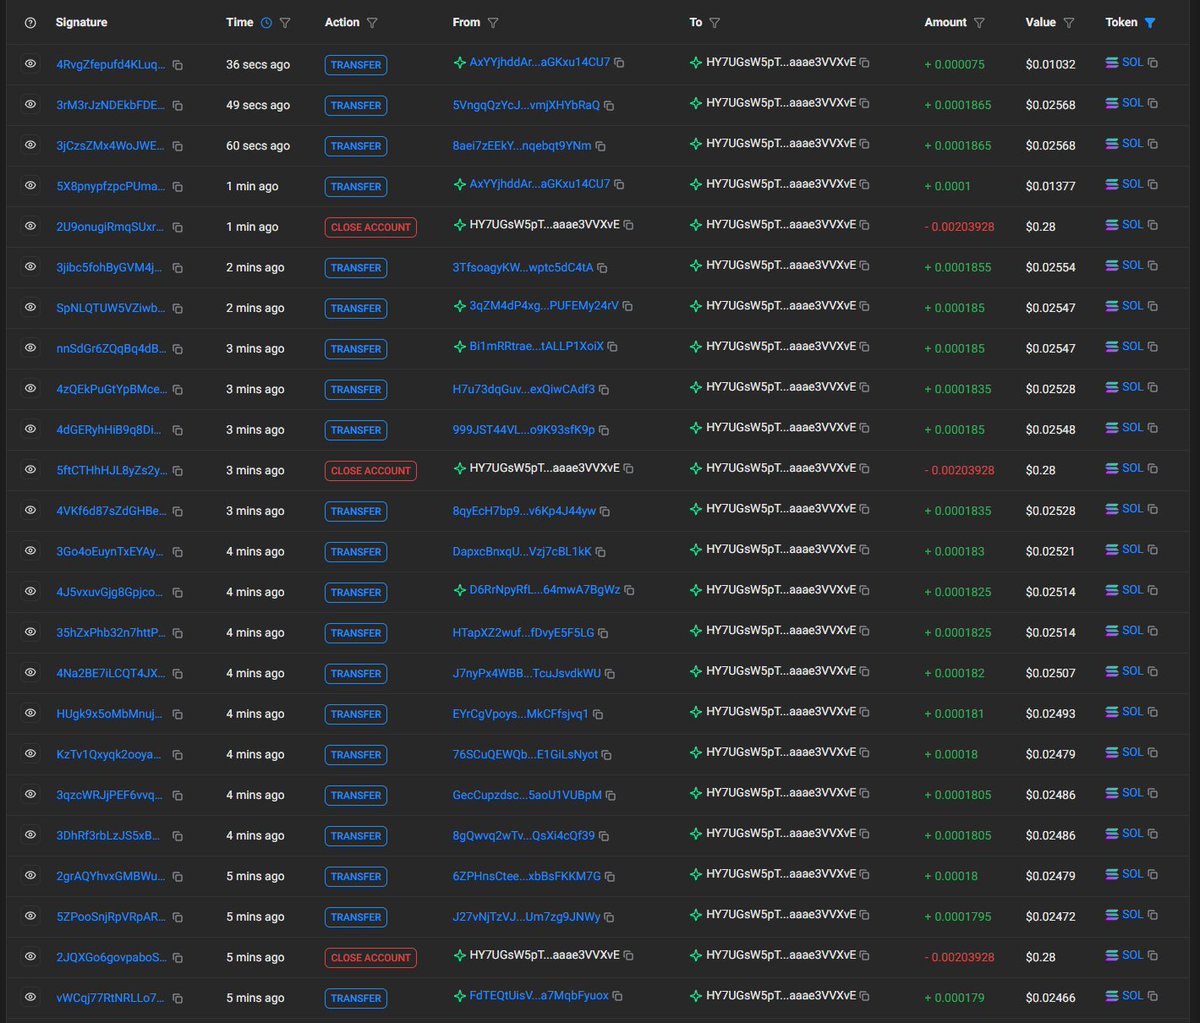Viewport: 1200px width, 1023px height.
Task: Toggle eye icon for 2U9onugiRmqSUxr row
Action: pyautogui.click(x=30, y=227)
